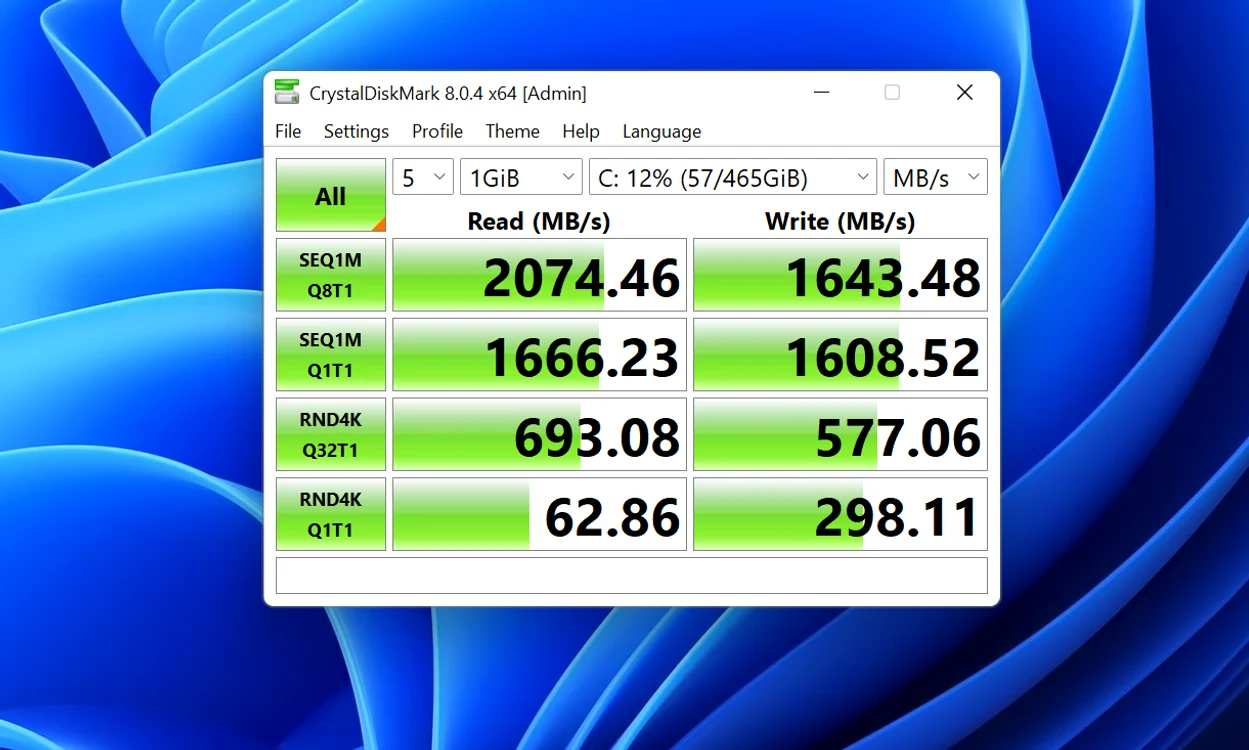Click the SEQ1M Q1T1 read result 1666.23
Viewport: 1249px width, 750px height.
(540, 355)
